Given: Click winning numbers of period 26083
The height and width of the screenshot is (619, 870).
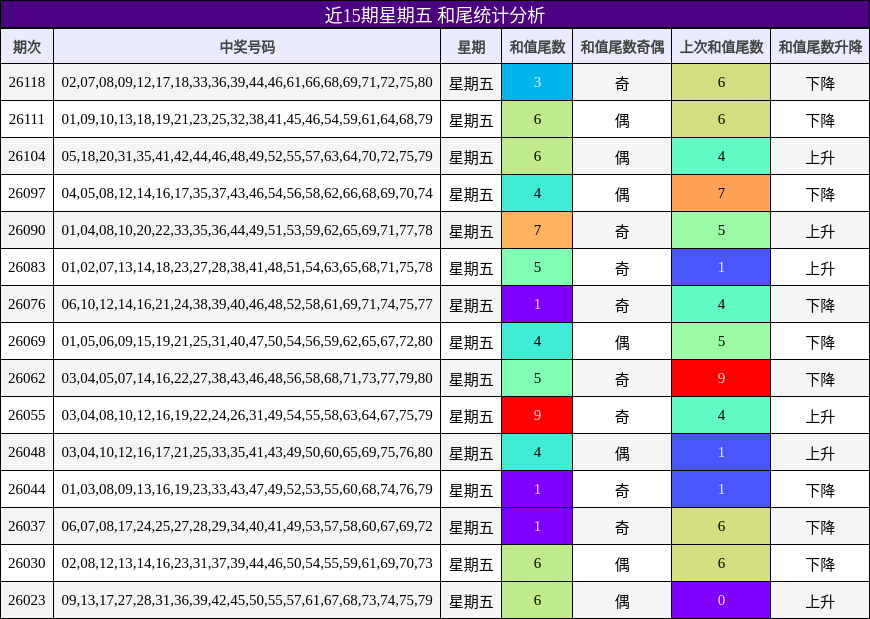Looking at the screenshot, I should (x=247, y=267).
